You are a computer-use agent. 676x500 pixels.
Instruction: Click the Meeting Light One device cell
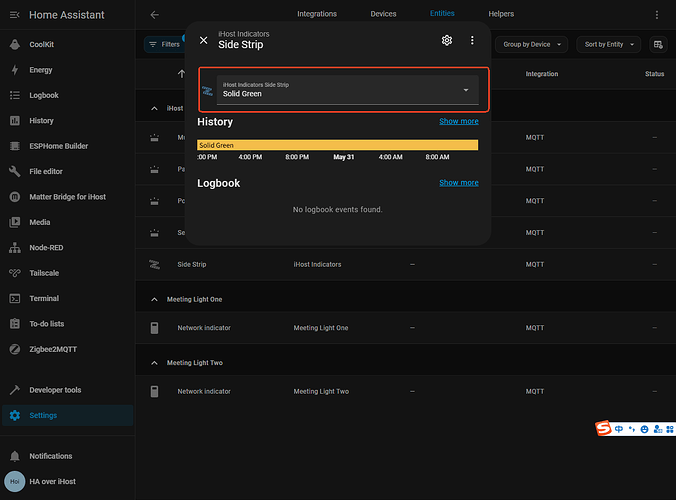tap(321, 328)
